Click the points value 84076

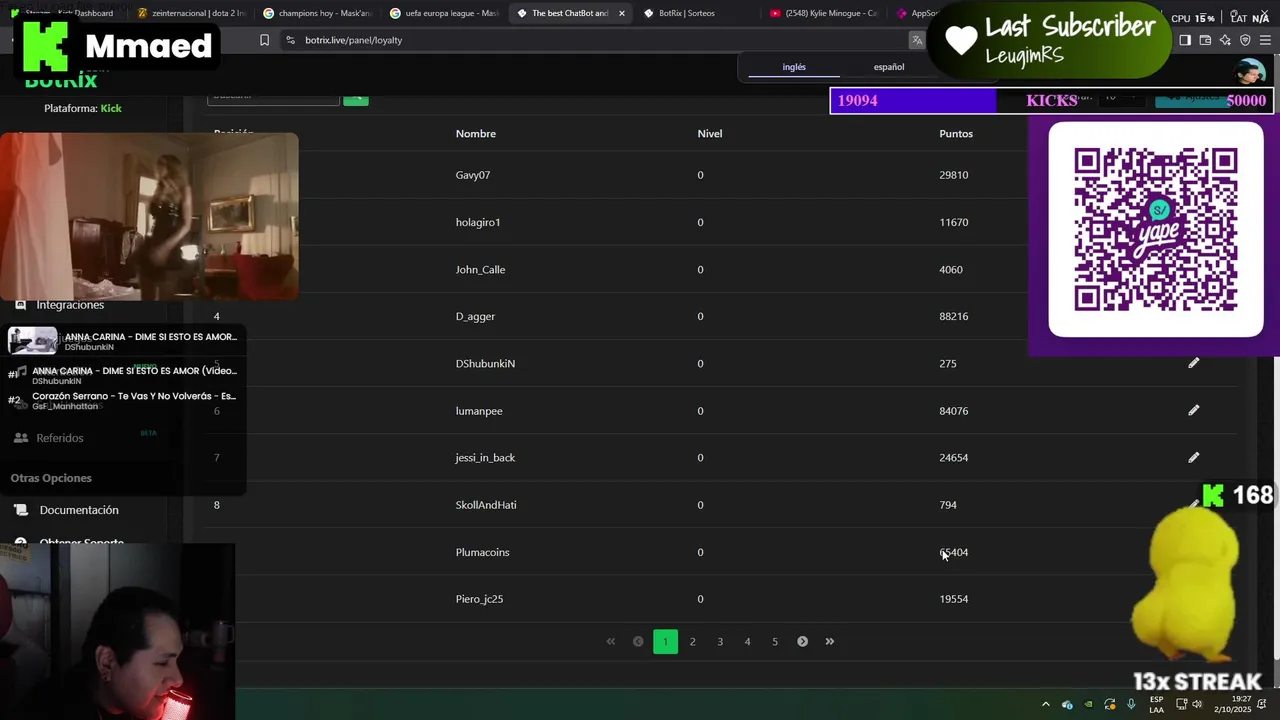954,410
